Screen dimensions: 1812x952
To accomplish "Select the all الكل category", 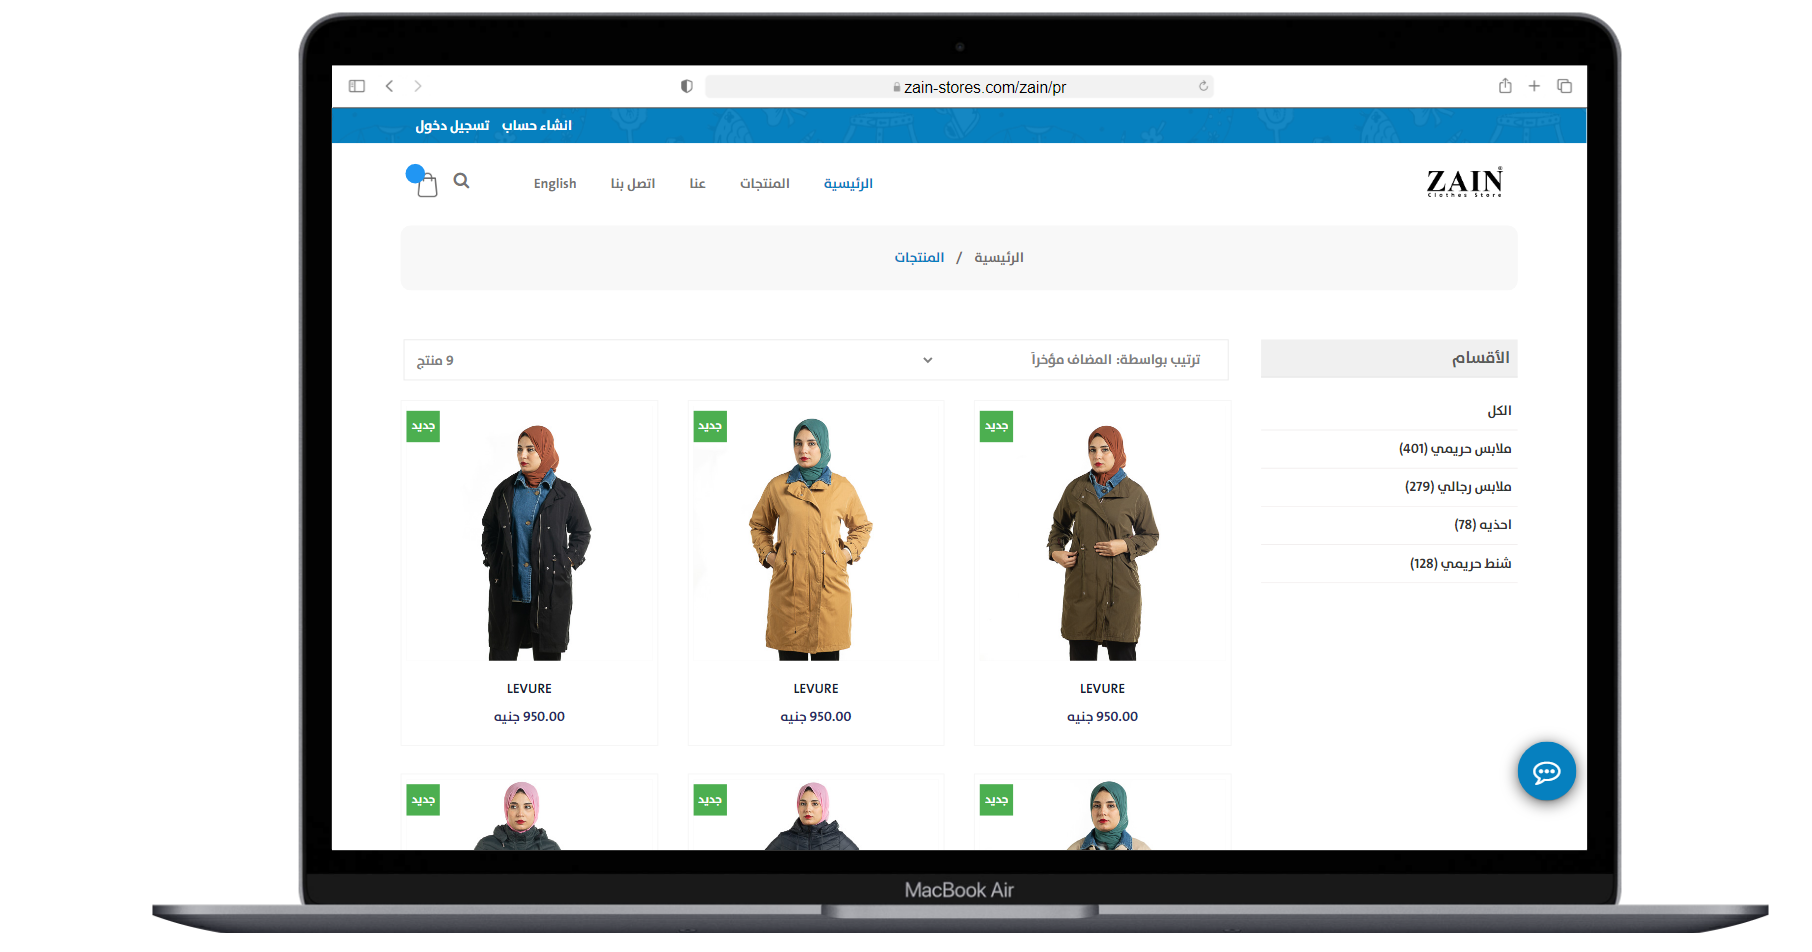I will pyautogui.click(x=1499, y=411).
